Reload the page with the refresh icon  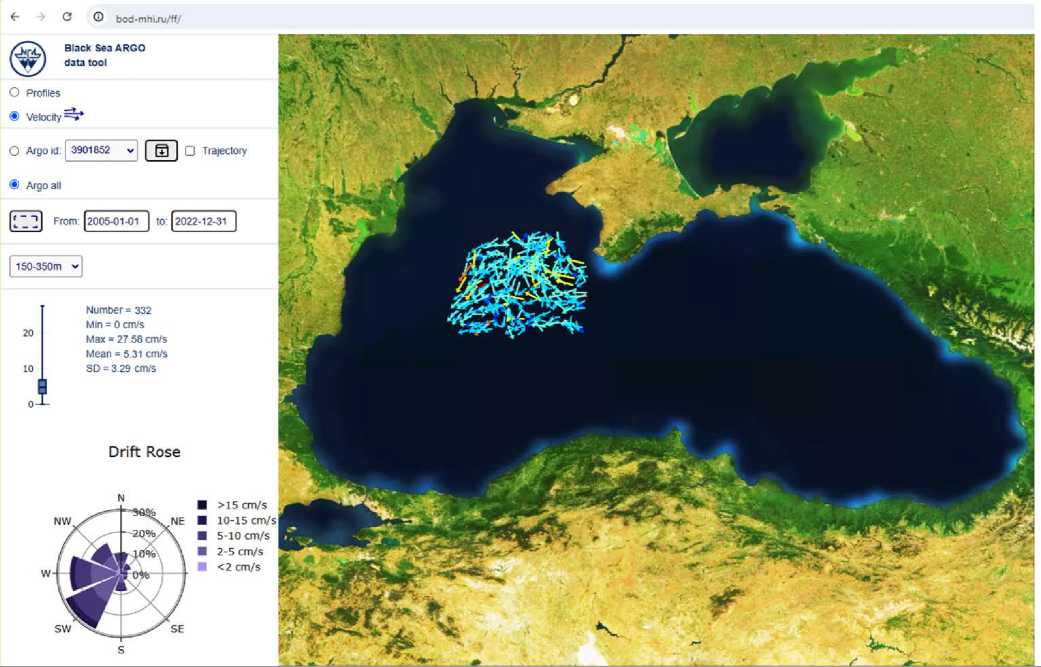tap(67, 17)
